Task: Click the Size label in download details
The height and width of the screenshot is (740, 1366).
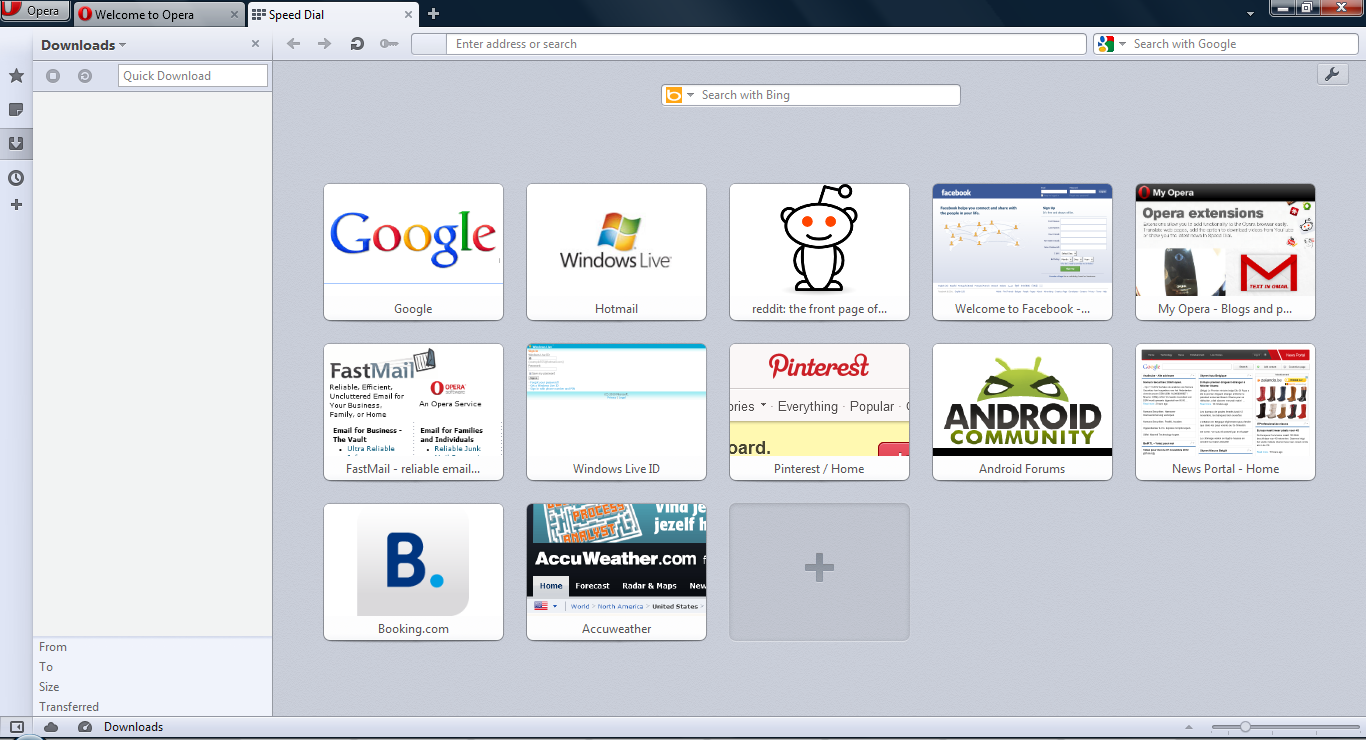Action: click(49, 687)
